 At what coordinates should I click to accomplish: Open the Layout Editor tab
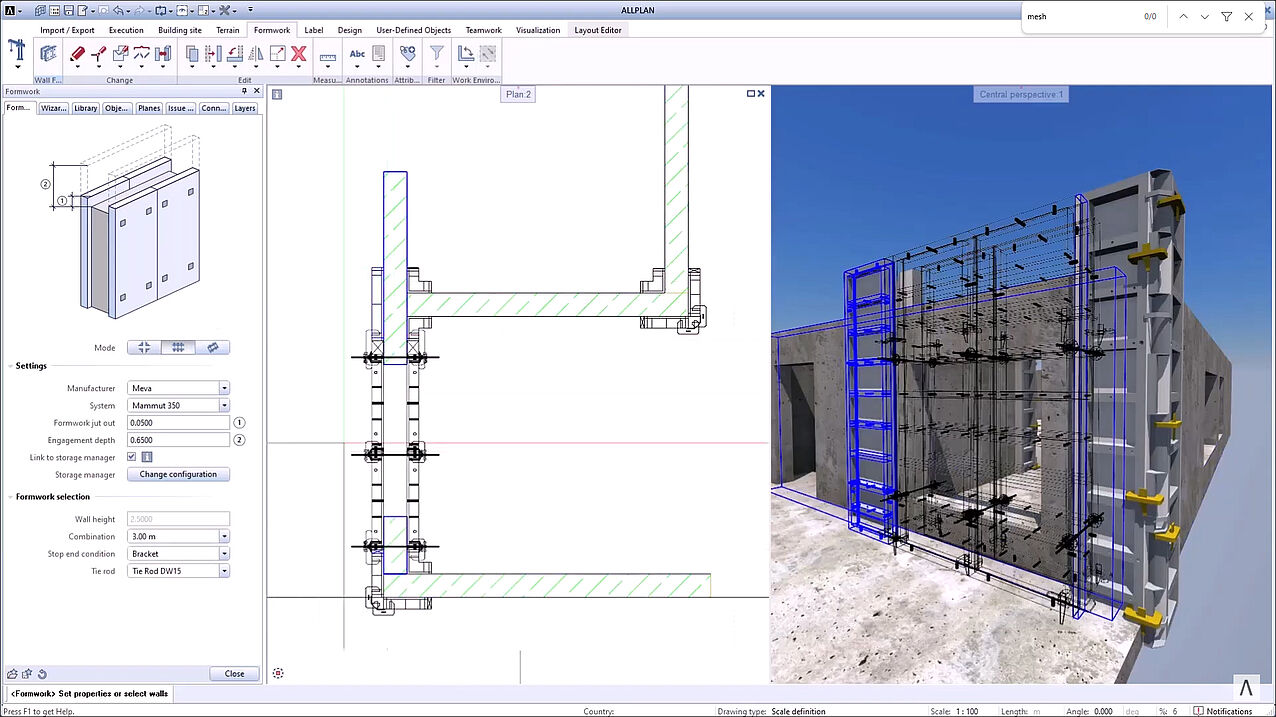pyautogui.click(x=598, y=30)
